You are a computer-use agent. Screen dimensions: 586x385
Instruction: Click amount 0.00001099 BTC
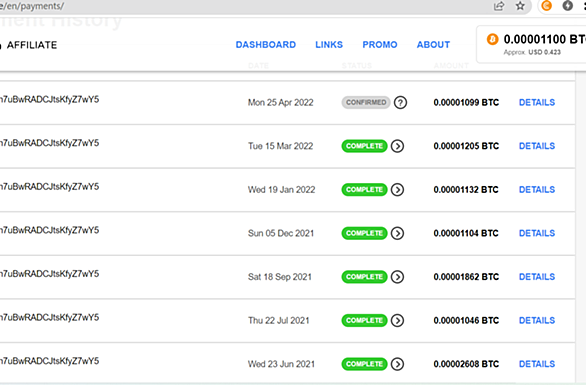(x=466, y=102)
